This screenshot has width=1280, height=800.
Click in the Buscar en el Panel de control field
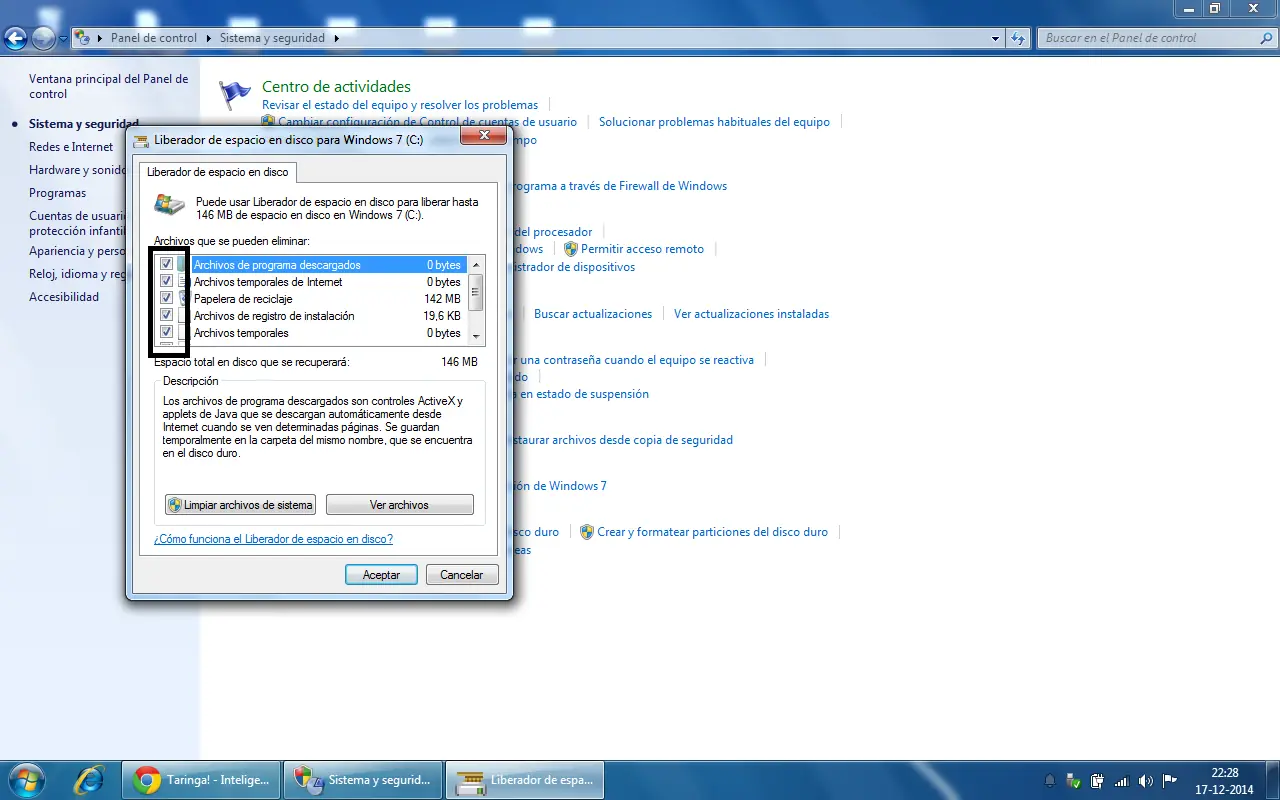point(1148,38)
